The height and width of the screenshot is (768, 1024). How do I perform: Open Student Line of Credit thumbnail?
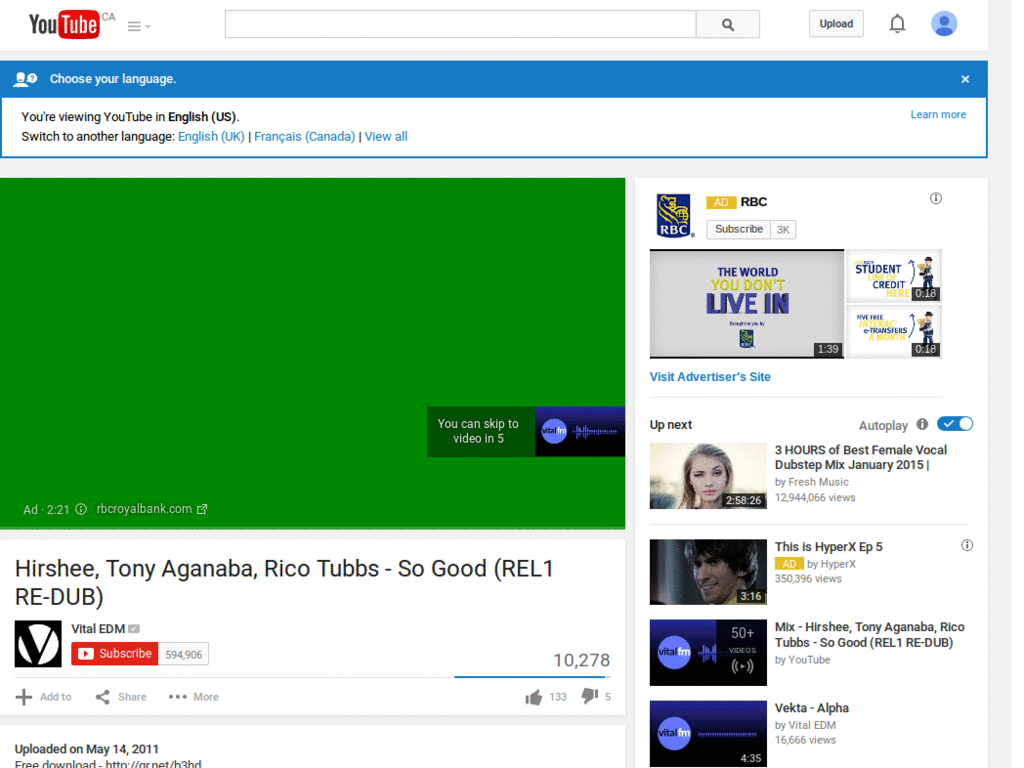click(893, 275)
